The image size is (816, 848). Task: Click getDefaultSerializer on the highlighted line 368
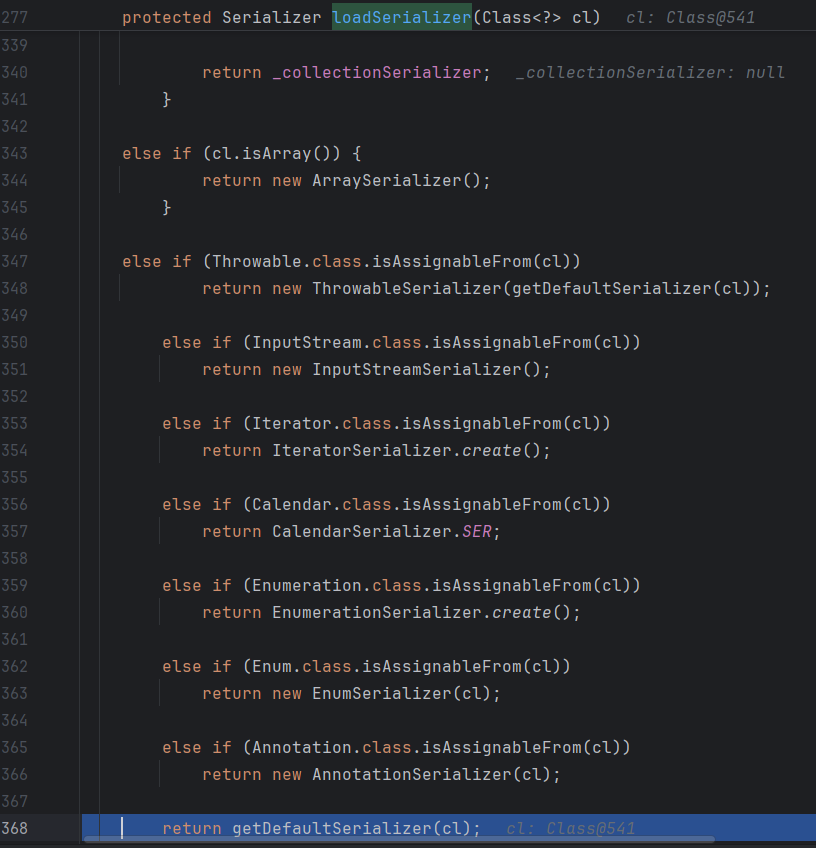[331, 828]
